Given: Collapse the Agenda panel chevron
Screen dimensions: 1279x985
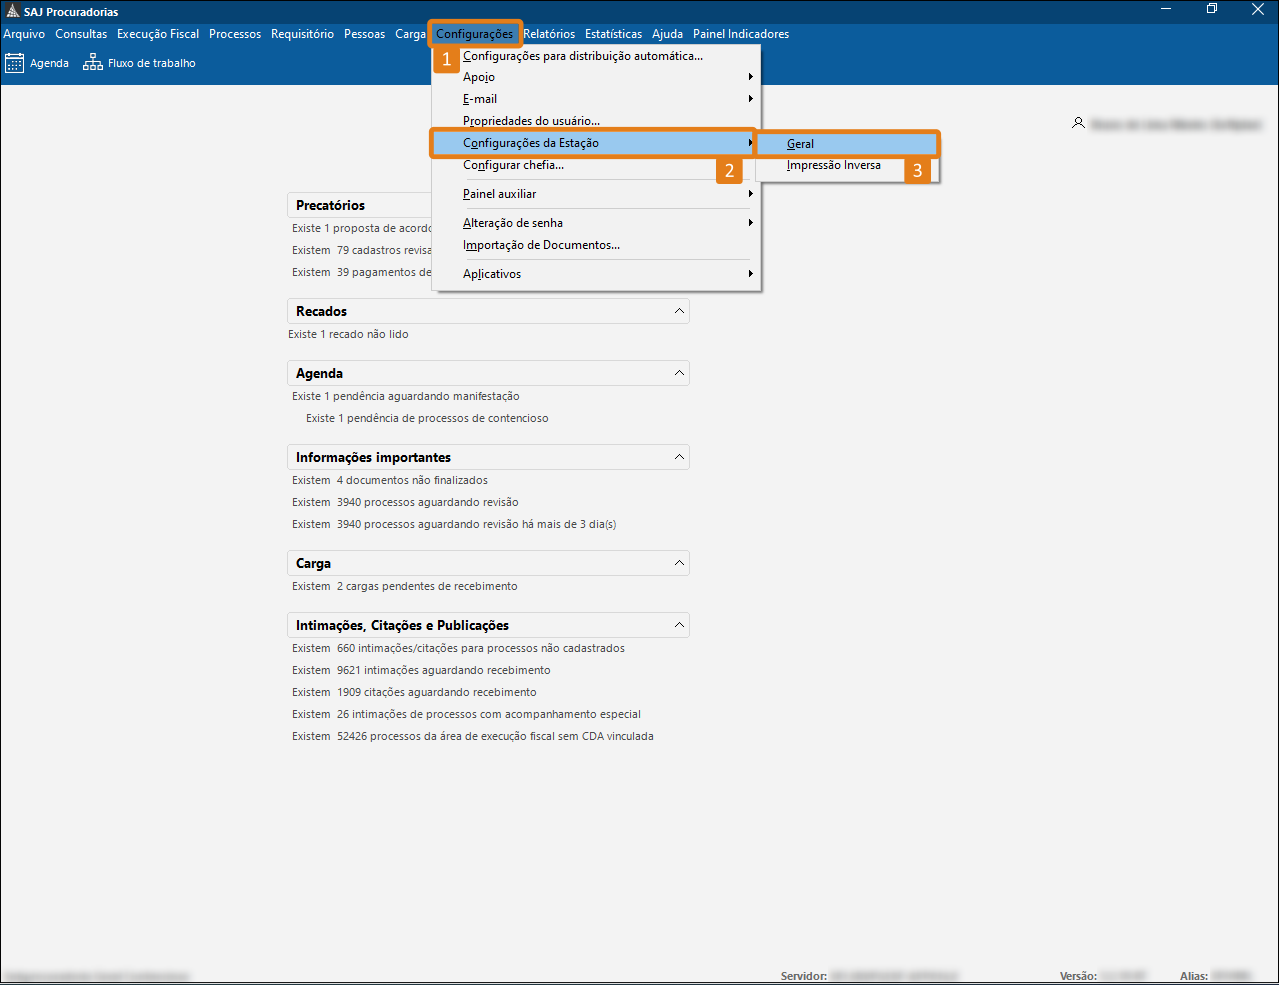Looking at the screenshot, I should coord(679,373).
